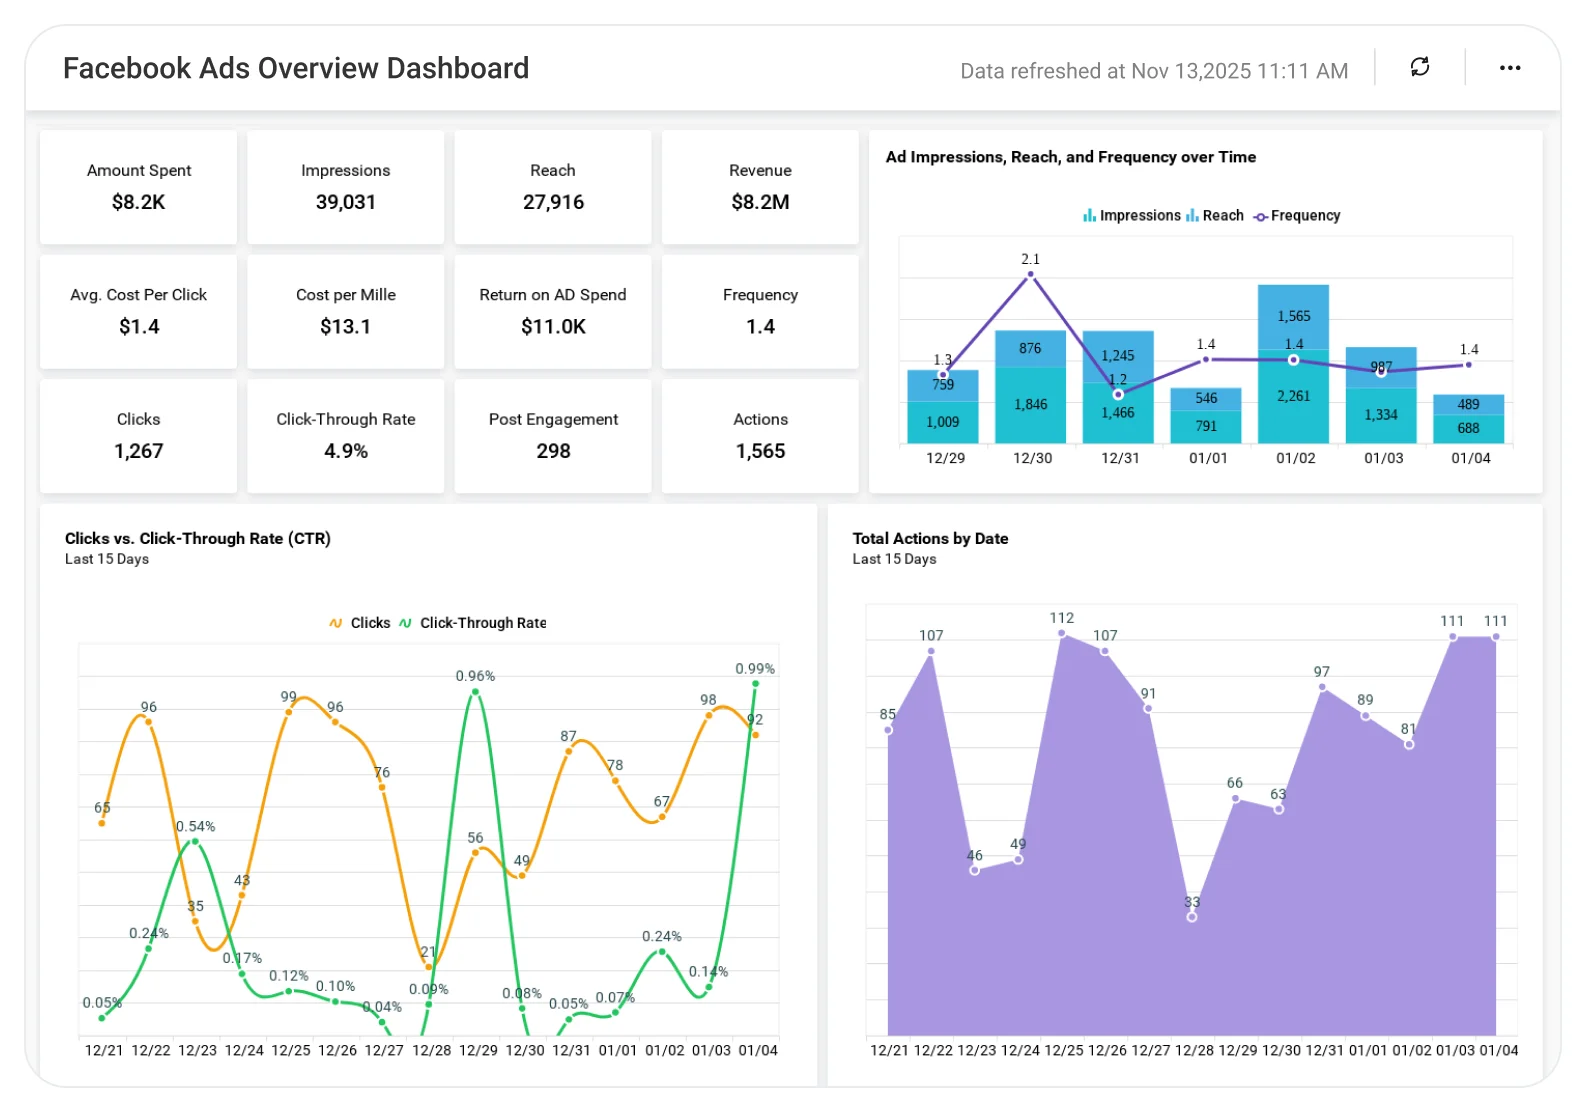The height and width of the screenshot is (1112, 1586).
Task: Select the 546 impressions bar for 01/01
Action: pyautogui.click(x=1206, y=399)
